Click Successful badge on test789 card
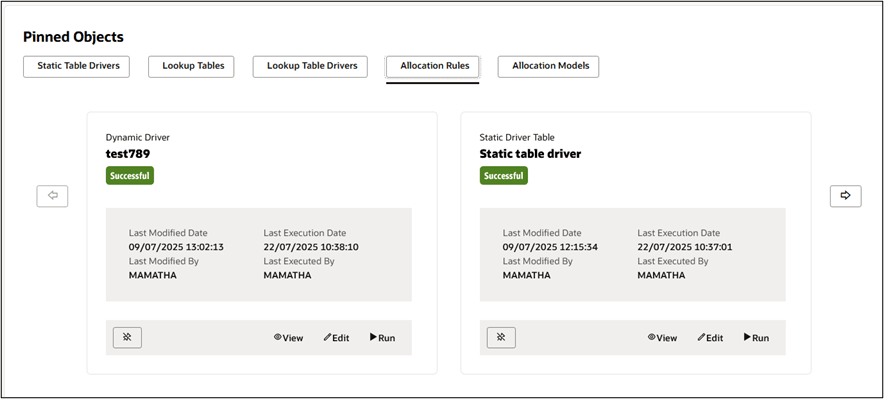 pos(130,176)
